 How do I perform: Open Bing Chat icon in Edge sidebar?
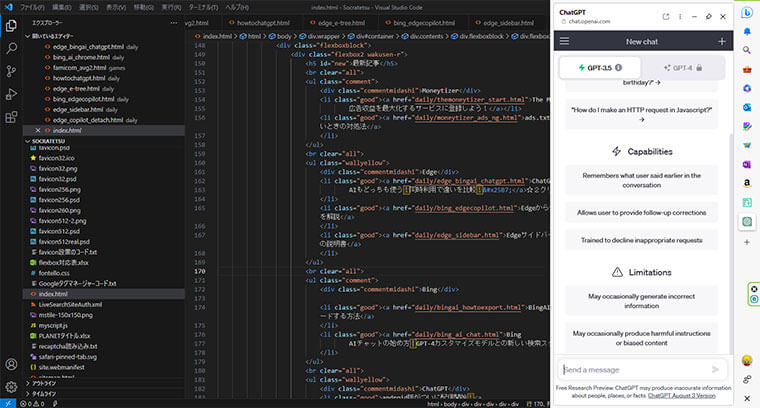tap(747, 13)
